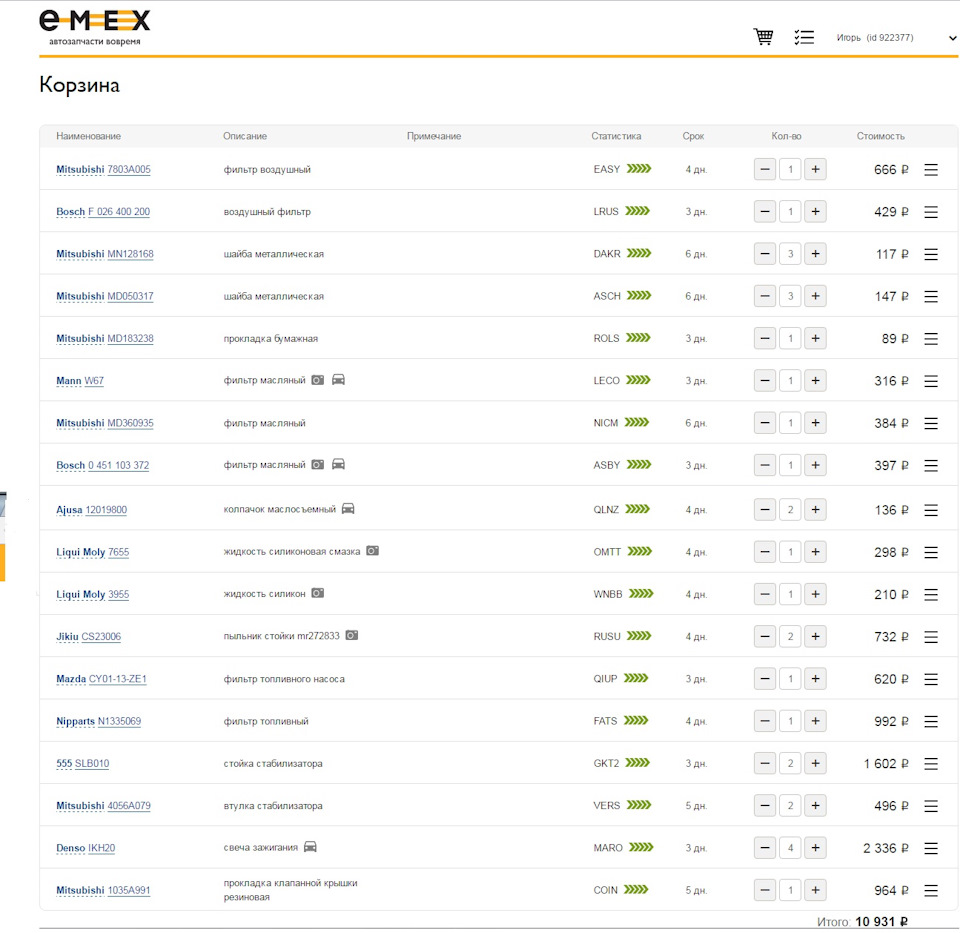Open the row menu icon for Mitsubishi 7803A005
Image resolution: width=960 pixels, height=933 pixels.
coord(931,170)
